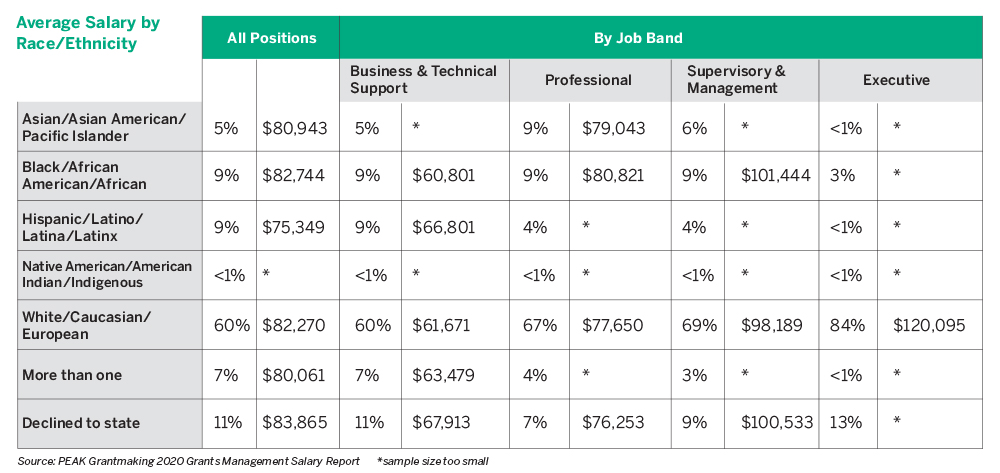Select the Hispanic/Latino/Latina/Latinx row label
The image size is (1000, 473).
pos(82,226)
